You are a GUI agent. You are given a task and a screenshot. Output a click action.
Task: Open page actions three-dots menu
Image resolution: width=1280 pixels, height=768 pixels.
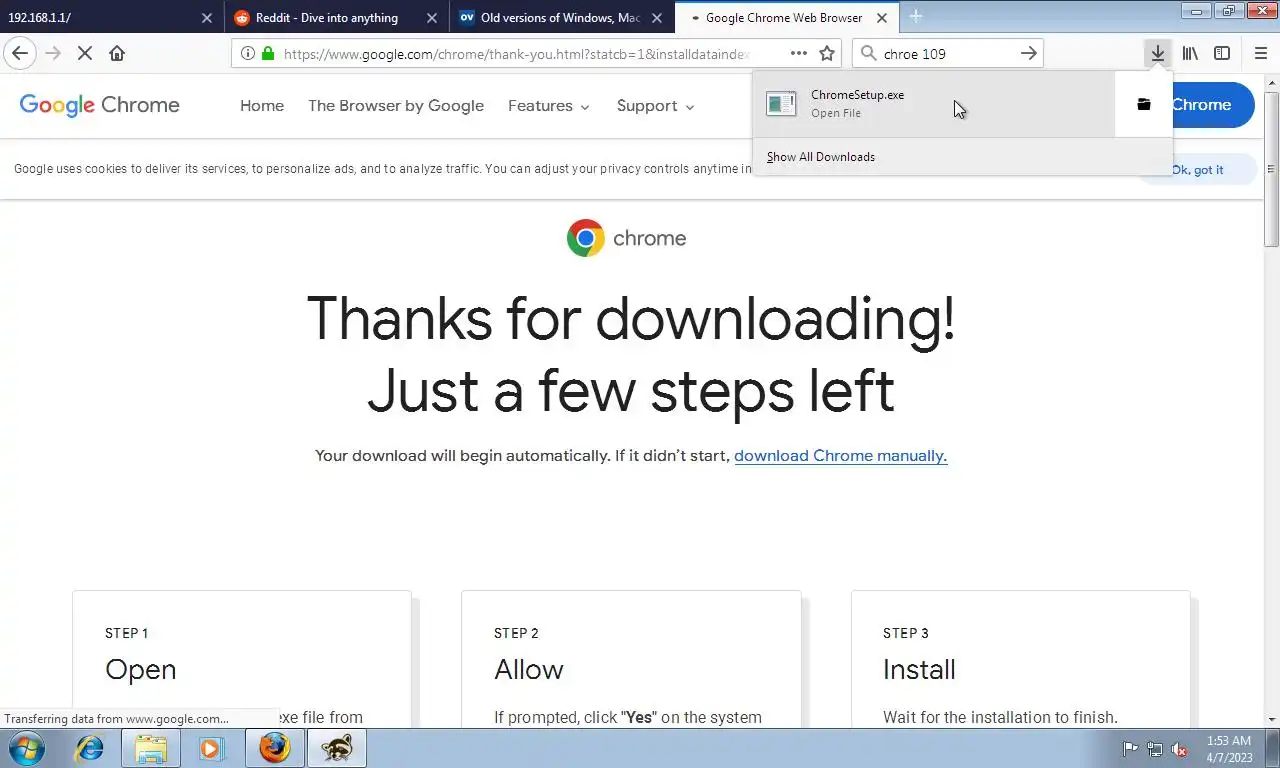[798, 54]
